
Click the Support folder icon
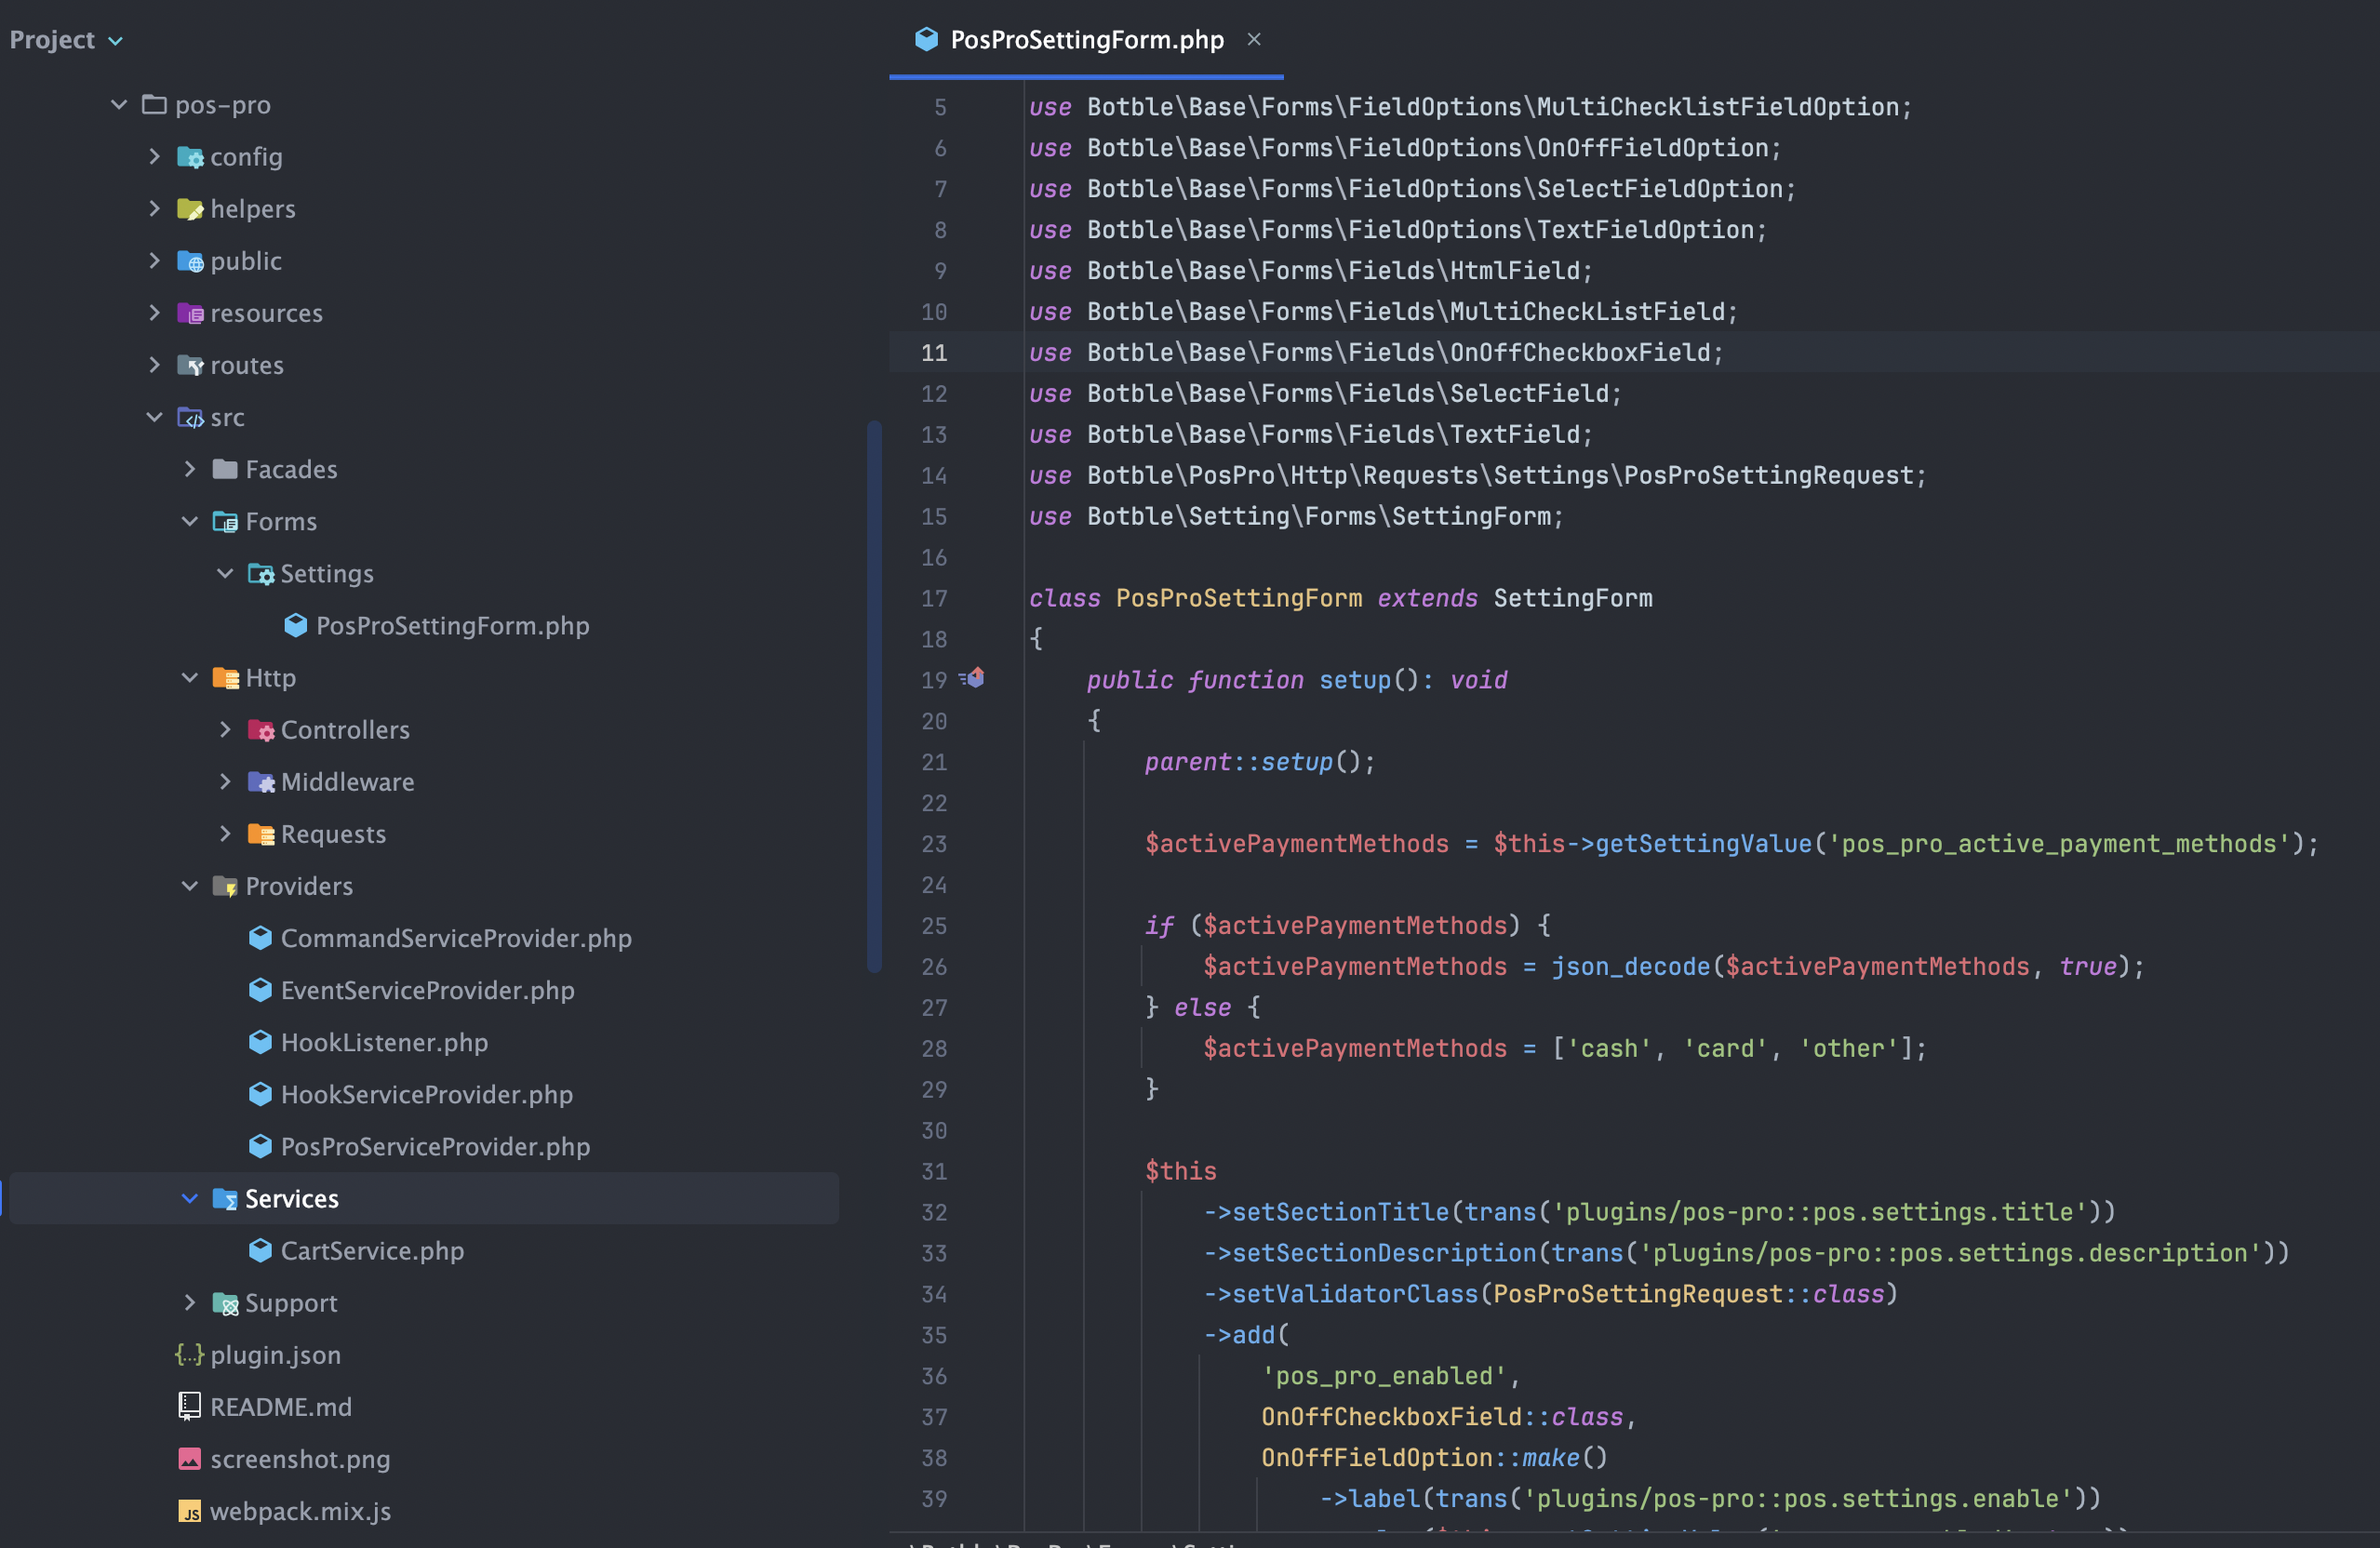coord(225,1303)
